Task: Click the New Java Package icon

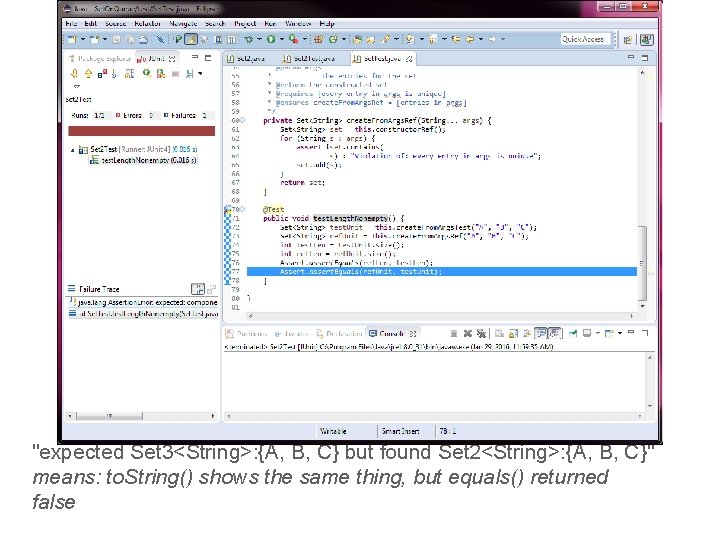Action: click(x=318, y=39)
